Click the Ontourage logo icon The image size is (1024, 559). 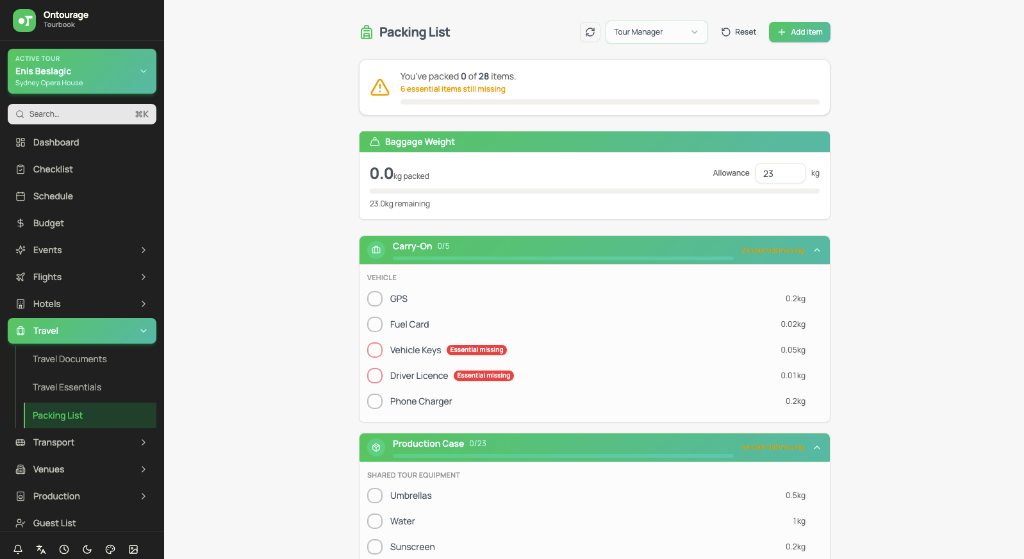point(24,20)
